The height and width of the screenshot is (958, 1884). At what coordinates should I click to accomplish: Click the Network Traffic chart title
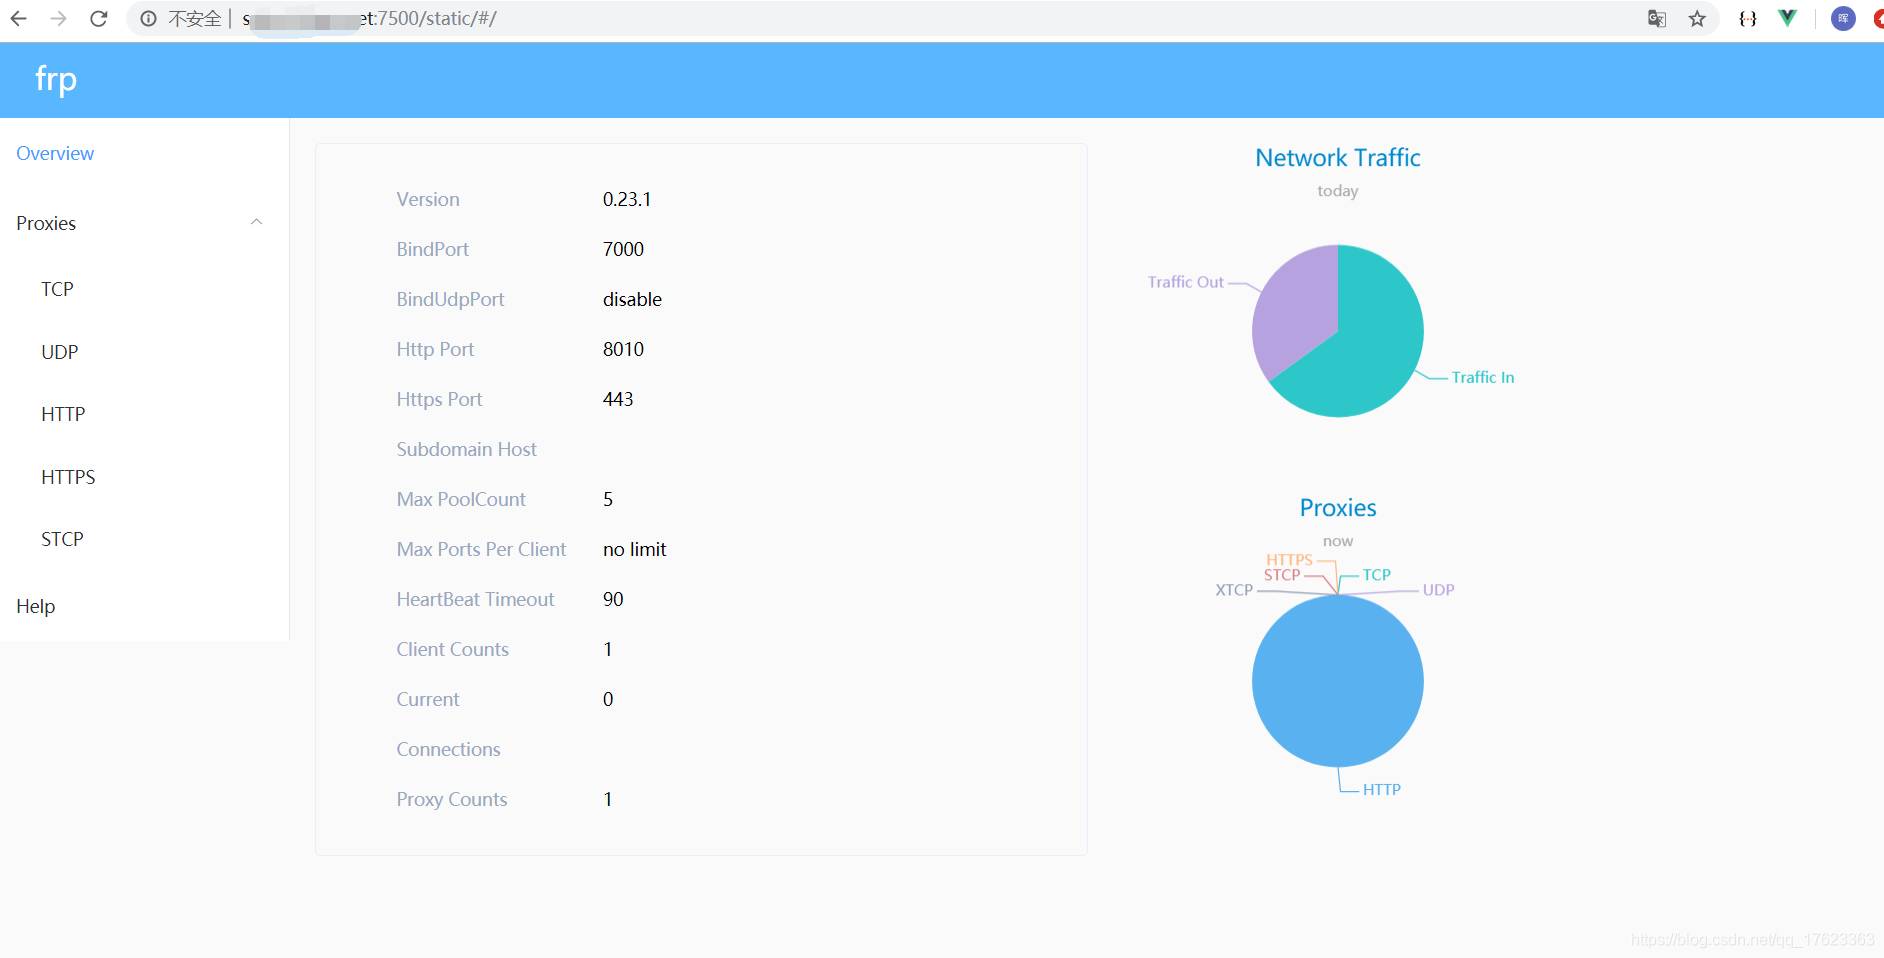[x=1338, y=158]
